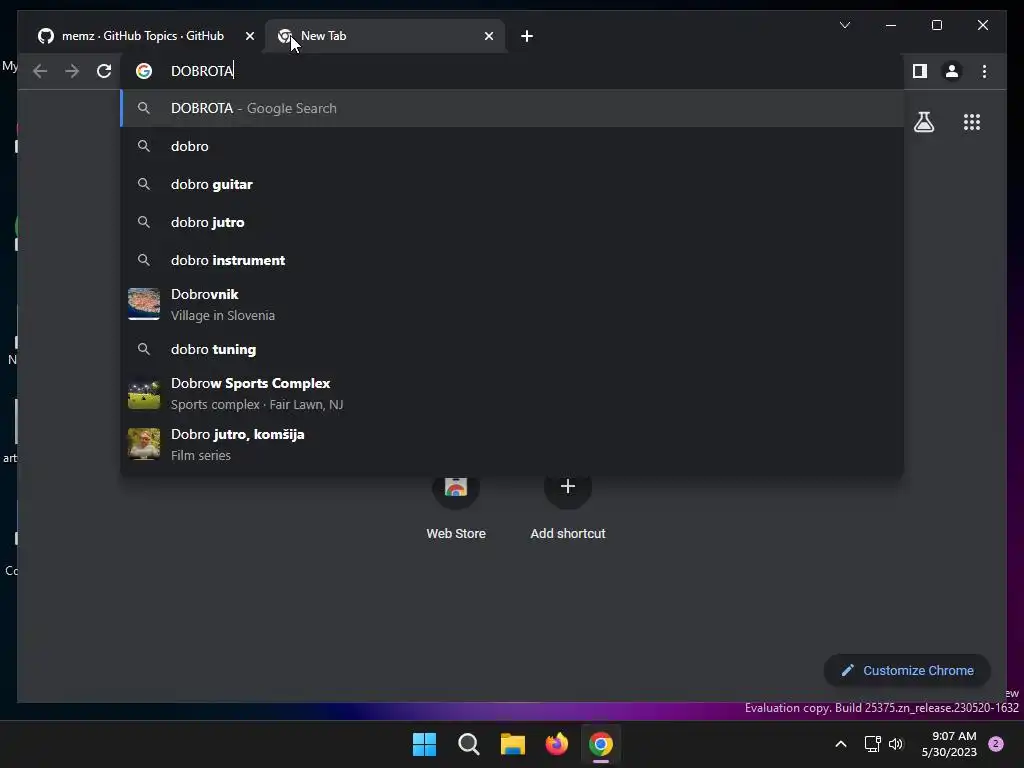Click the Chrome taskbar icon
The width and height of the screenshot is (1024, 768).
coord(601,744)
